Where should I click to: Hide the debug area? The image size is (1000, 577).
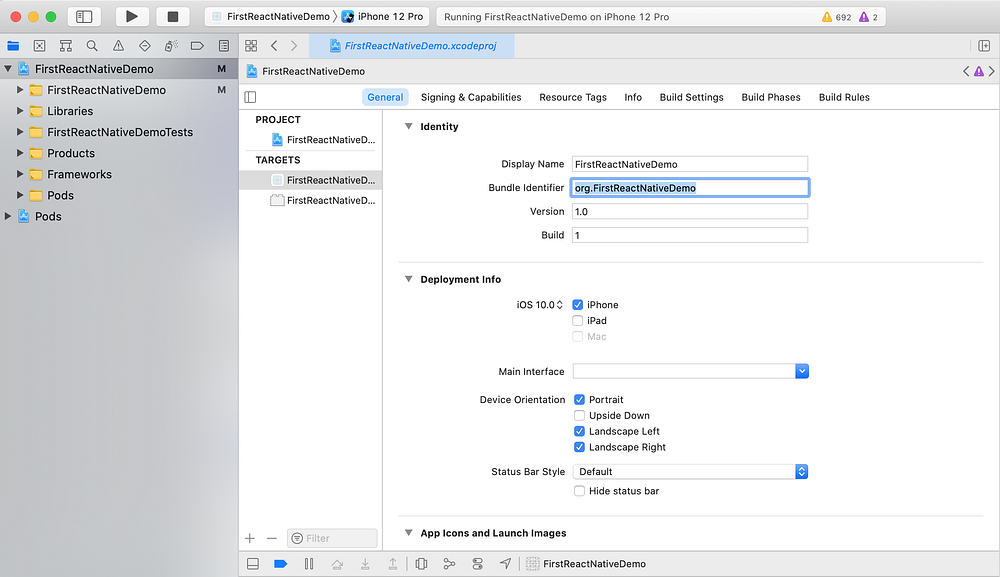pyautogui.click(x=253, y=564)
